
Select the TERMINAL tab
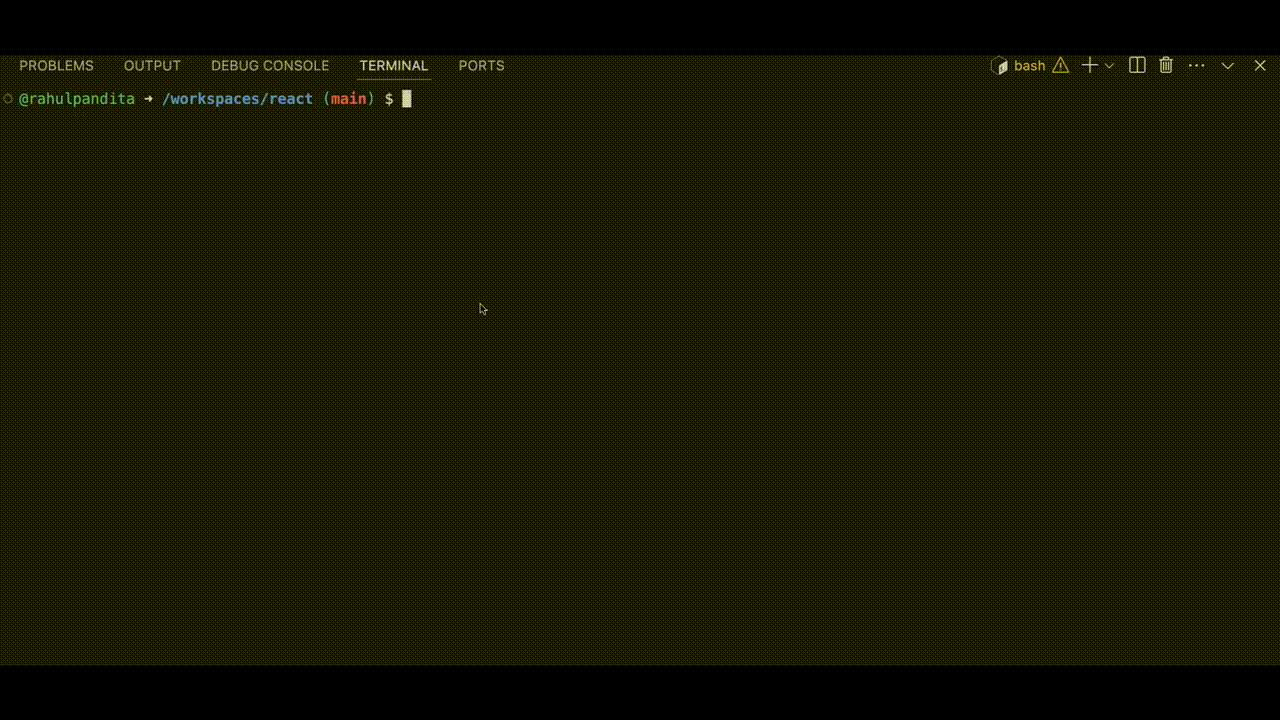point(394,66)
